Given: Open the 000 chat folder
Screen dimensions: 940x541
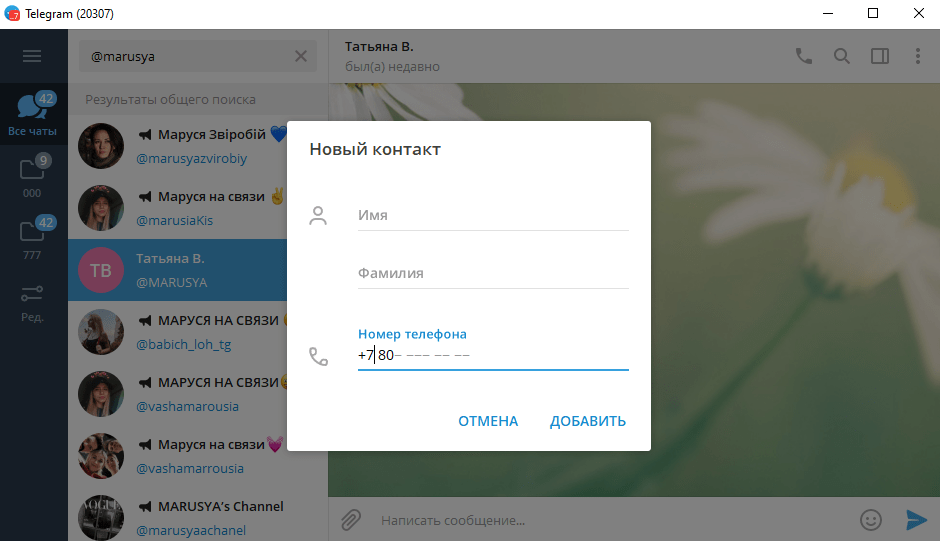Looking at the screenshot, I should [32, 177].
